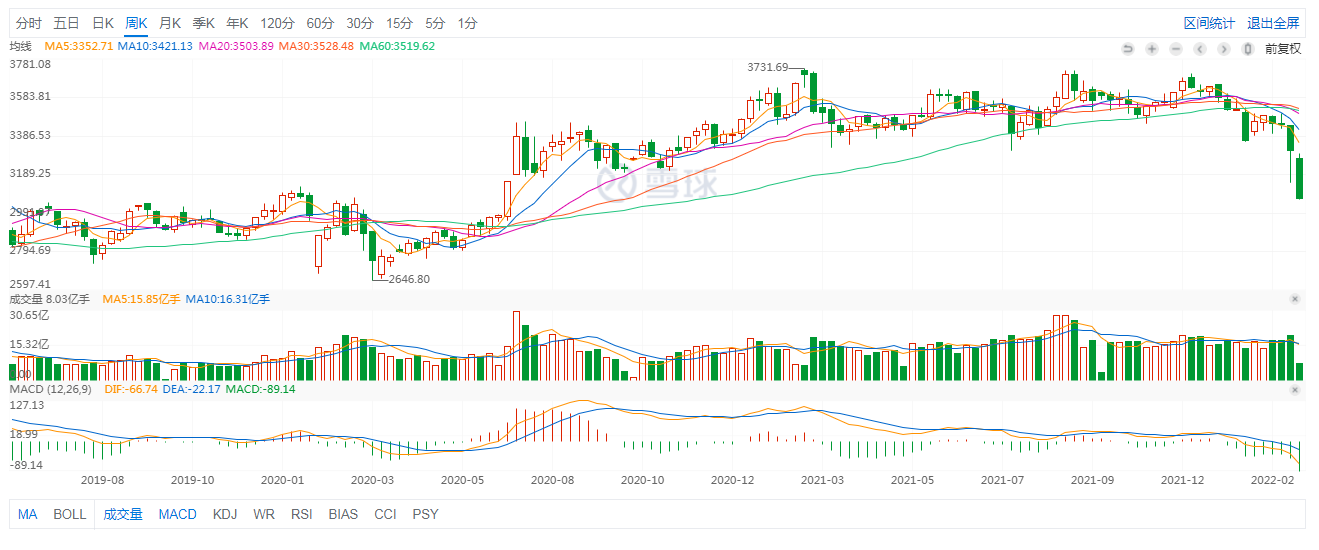Screen dimensions: 1319x550
Task: Click the 2019-08 date axis label
Action: [102, 480]
